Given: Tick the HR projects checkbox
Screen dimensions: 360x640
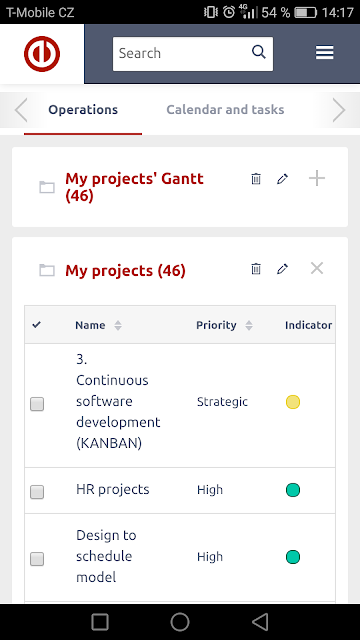Looking at the screenshot, I should 37,491.
